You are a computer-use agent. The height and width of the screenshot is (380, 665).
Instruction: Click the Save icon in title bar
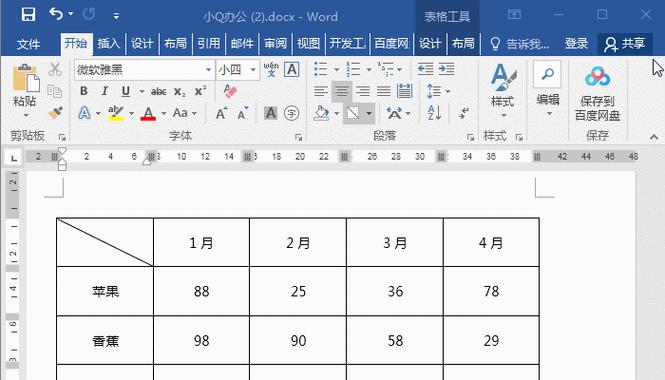point(28,15)
